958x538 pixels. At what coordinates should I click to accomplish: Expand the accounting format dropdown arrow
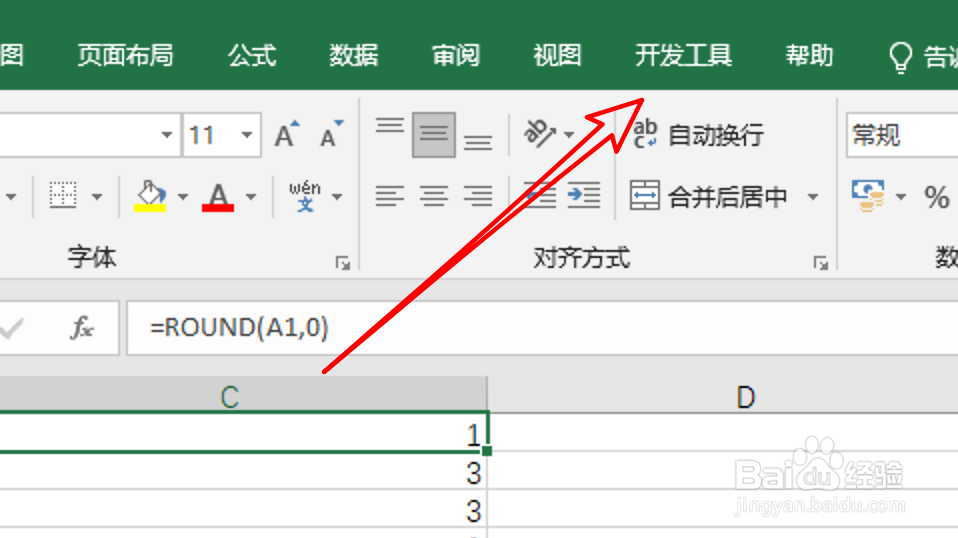tap(901, 197)
